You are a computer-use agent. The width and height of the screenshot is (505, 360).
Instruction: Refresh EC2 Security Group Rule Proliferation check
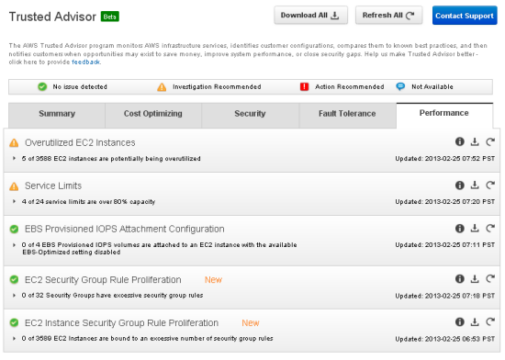coord(490,279)
